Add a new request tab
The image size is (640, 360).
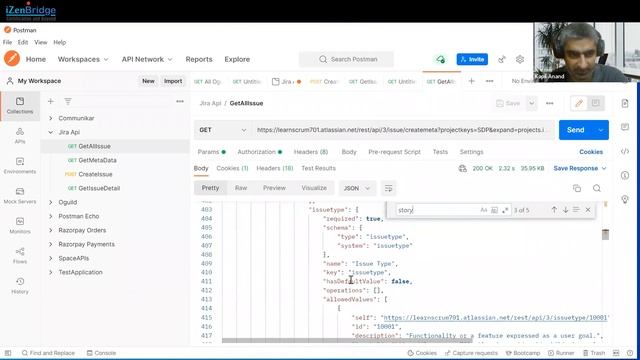click(471, 81)
